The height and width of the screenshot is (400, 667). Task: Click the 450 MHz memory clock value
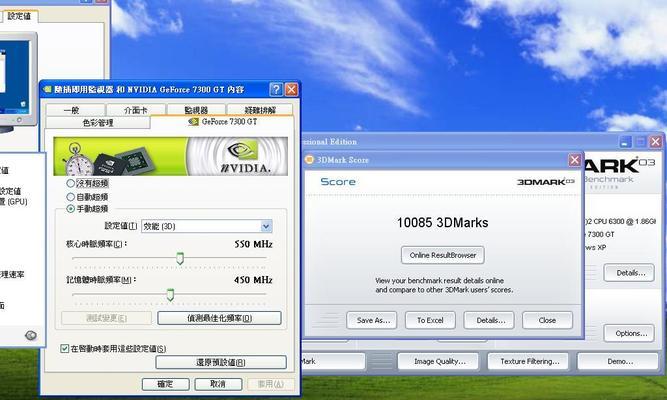(253, 280)
